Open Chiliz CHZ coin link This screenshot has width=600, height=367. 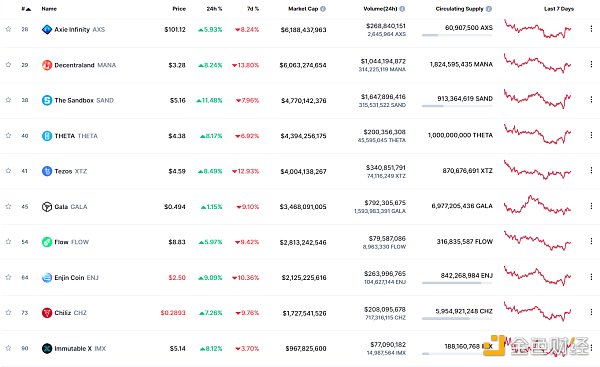point(70,313)
